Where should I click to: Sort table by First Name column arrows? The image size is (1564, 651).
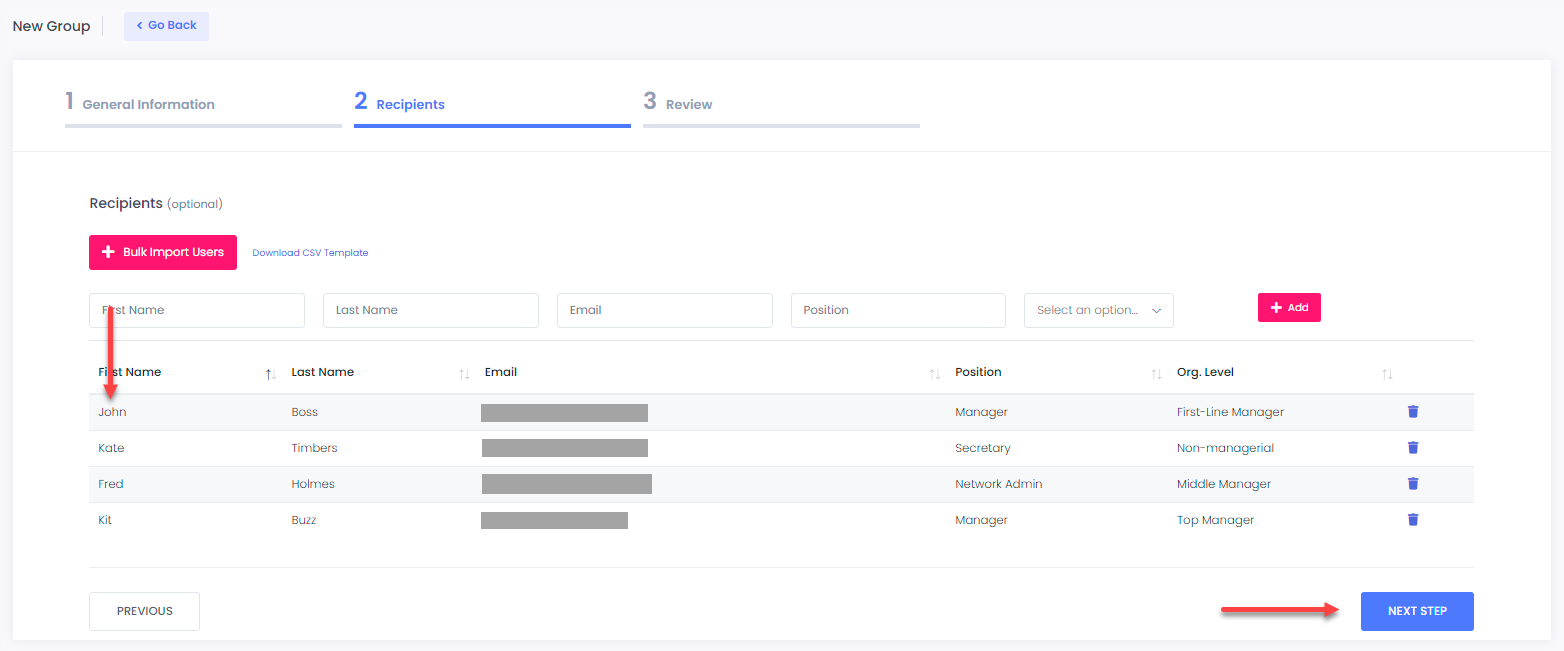(x=270, y=374)
